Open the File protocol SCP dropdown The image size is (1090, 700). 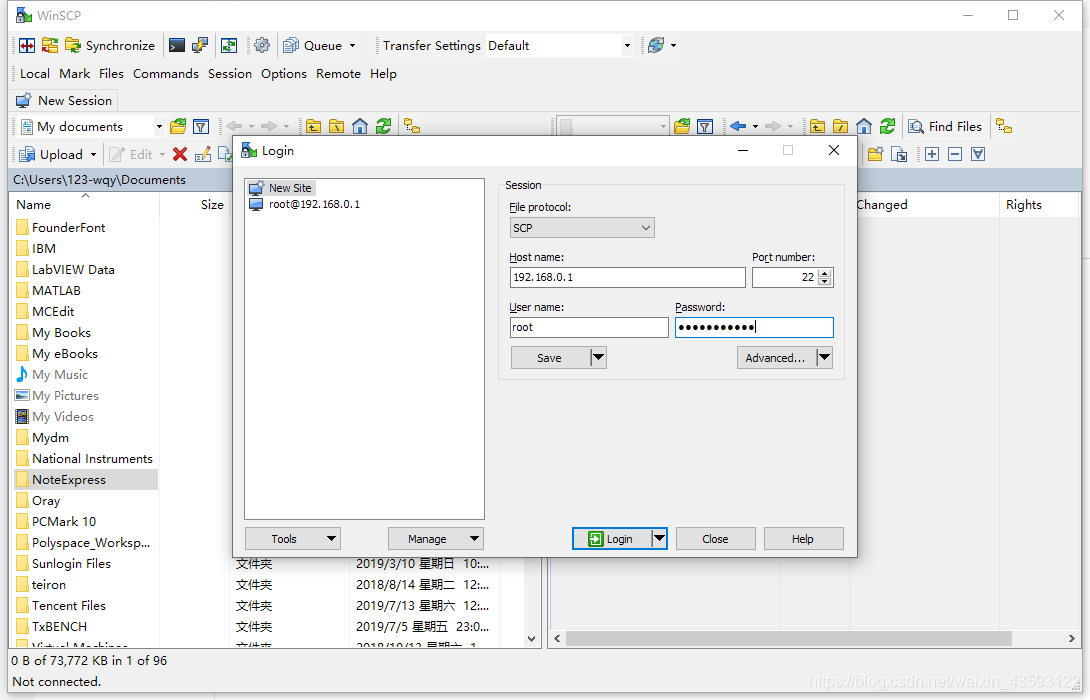(x=582, y=228)
